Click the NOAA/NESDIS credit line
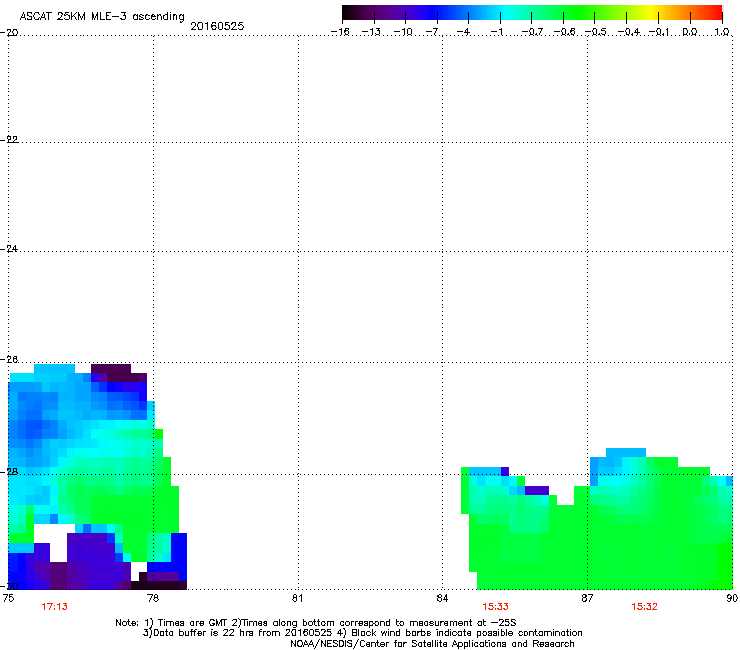The image size is (740, 650). pyautogui.click(x=432, y=643)
